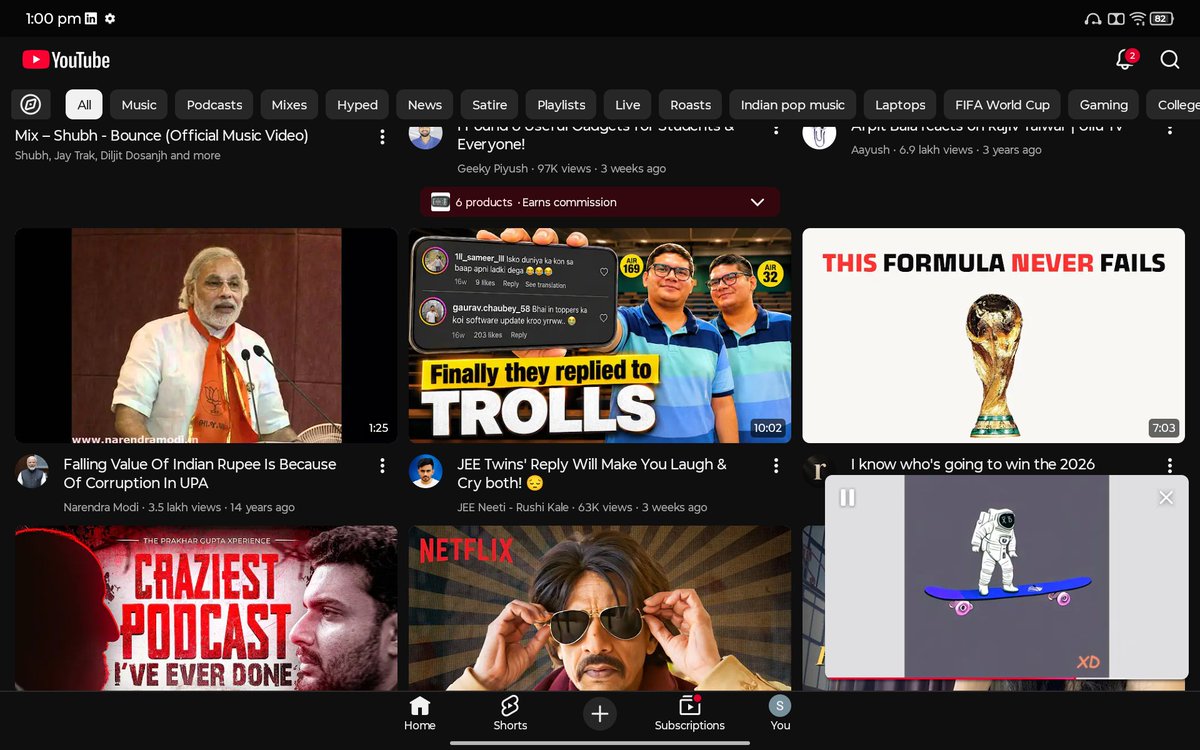Viewport: 1200px width, 750px height.
Task: Select the FIFA World Cup chip
Action: point(1002,104)
